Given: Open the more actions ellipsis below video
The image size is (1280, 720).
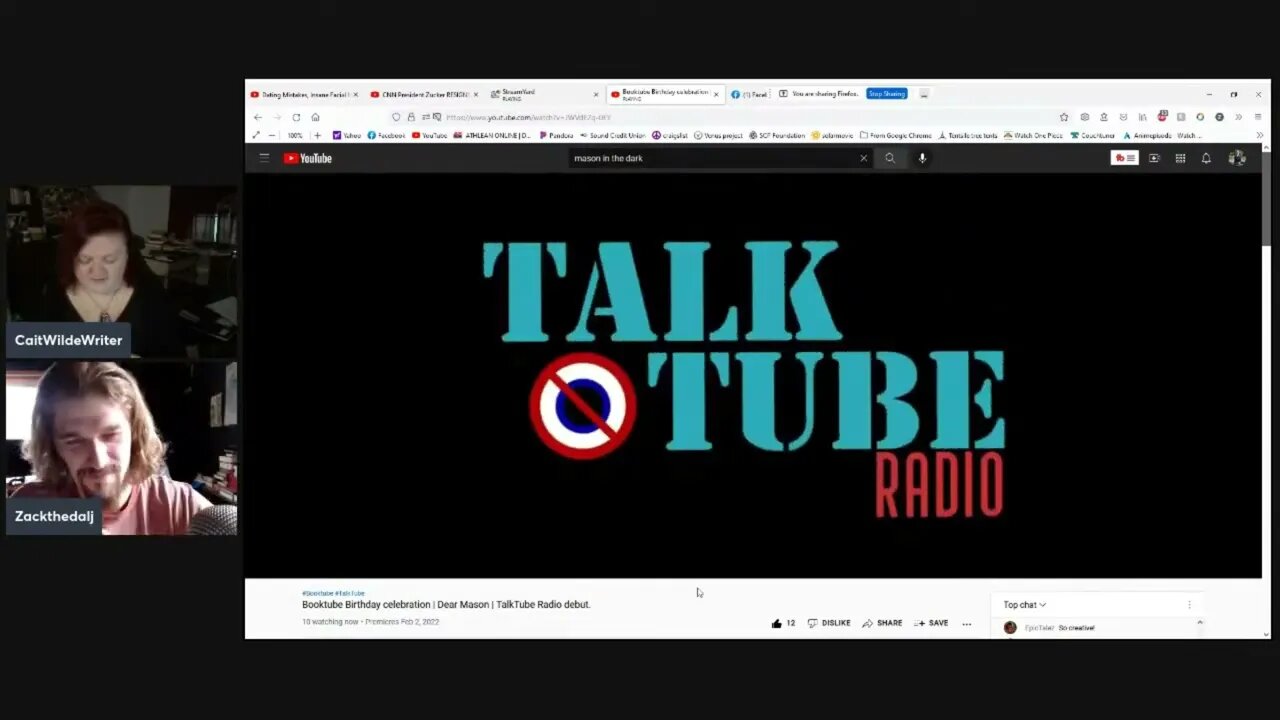Looking at the screenshot, I should coord(966,623).
